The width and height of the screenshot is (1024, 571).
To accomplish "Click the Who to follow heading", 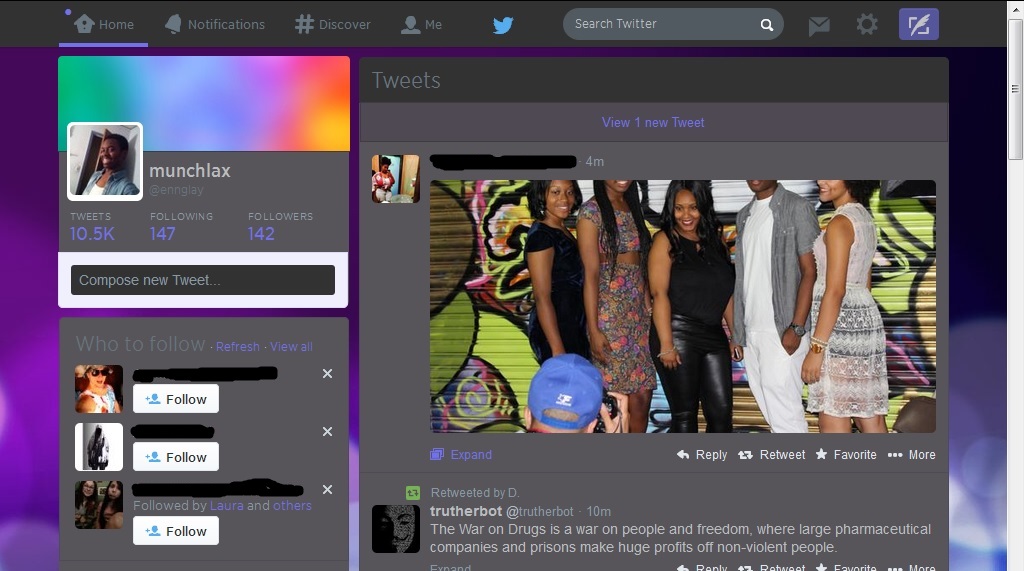I will click(x=140, y=344).
